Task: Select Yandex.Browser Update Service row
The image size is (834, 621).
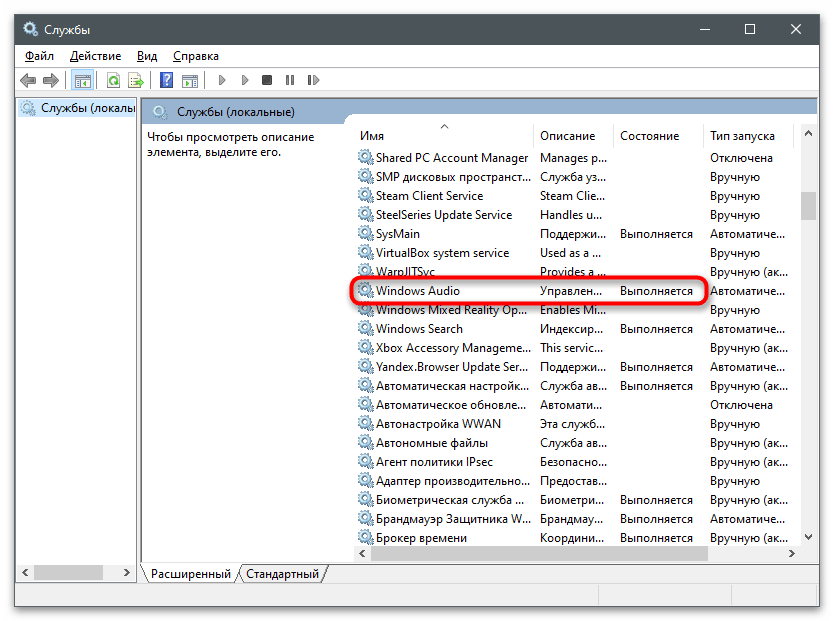Action: (574, 367)
